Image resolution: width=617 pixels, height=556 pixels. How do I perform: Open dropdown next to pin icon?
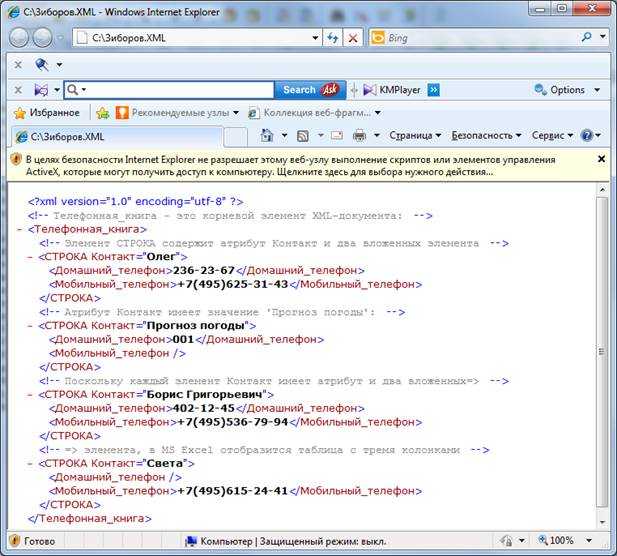point(59,65)
